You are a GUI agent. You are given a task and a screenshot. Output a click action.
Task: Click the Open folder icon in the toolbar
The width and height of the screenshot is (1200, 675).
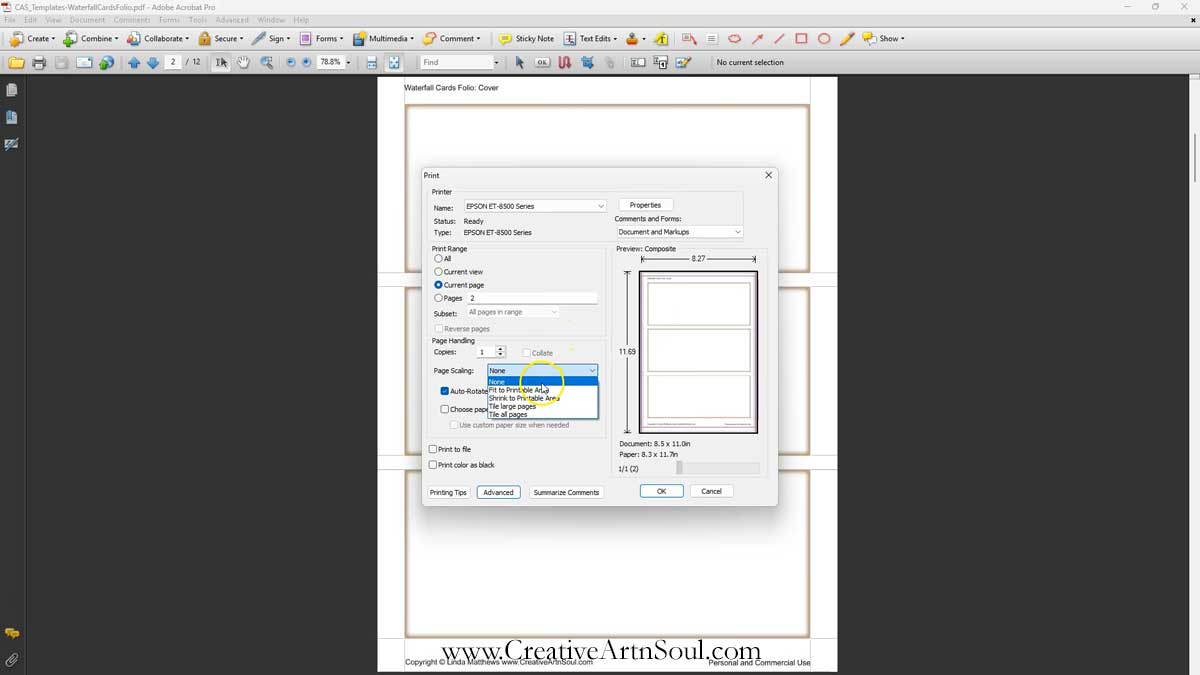pyautogui.click(x=16, y=62)
